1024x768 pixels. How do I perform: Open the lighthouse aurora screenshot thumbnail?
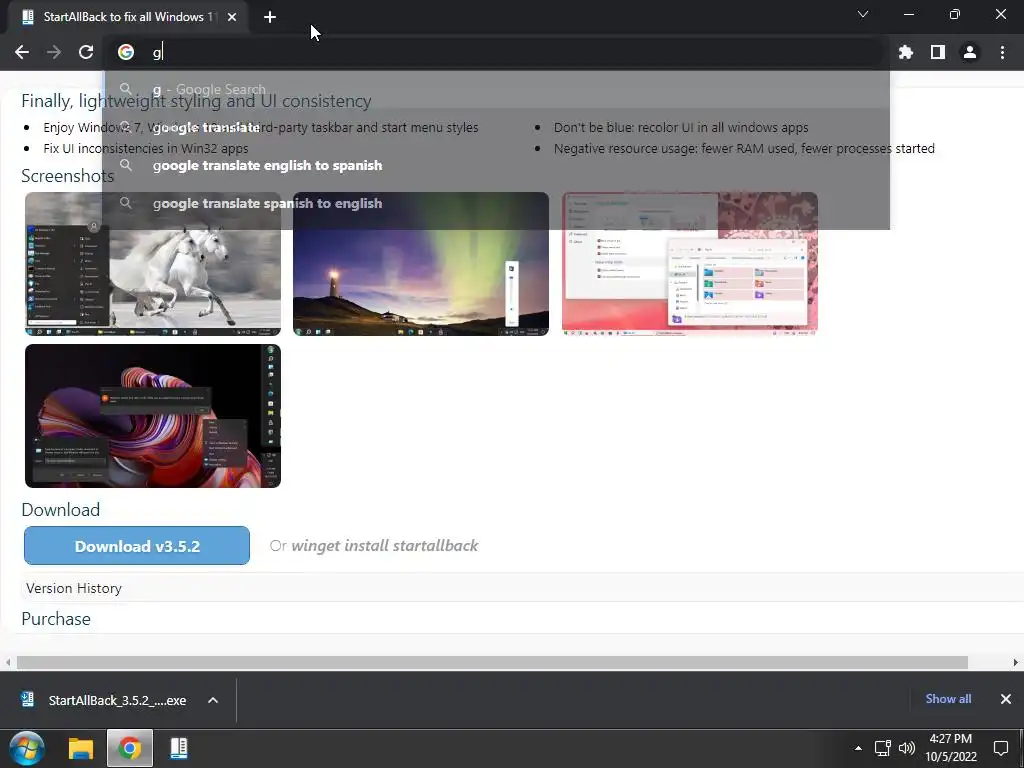[421, 264]
